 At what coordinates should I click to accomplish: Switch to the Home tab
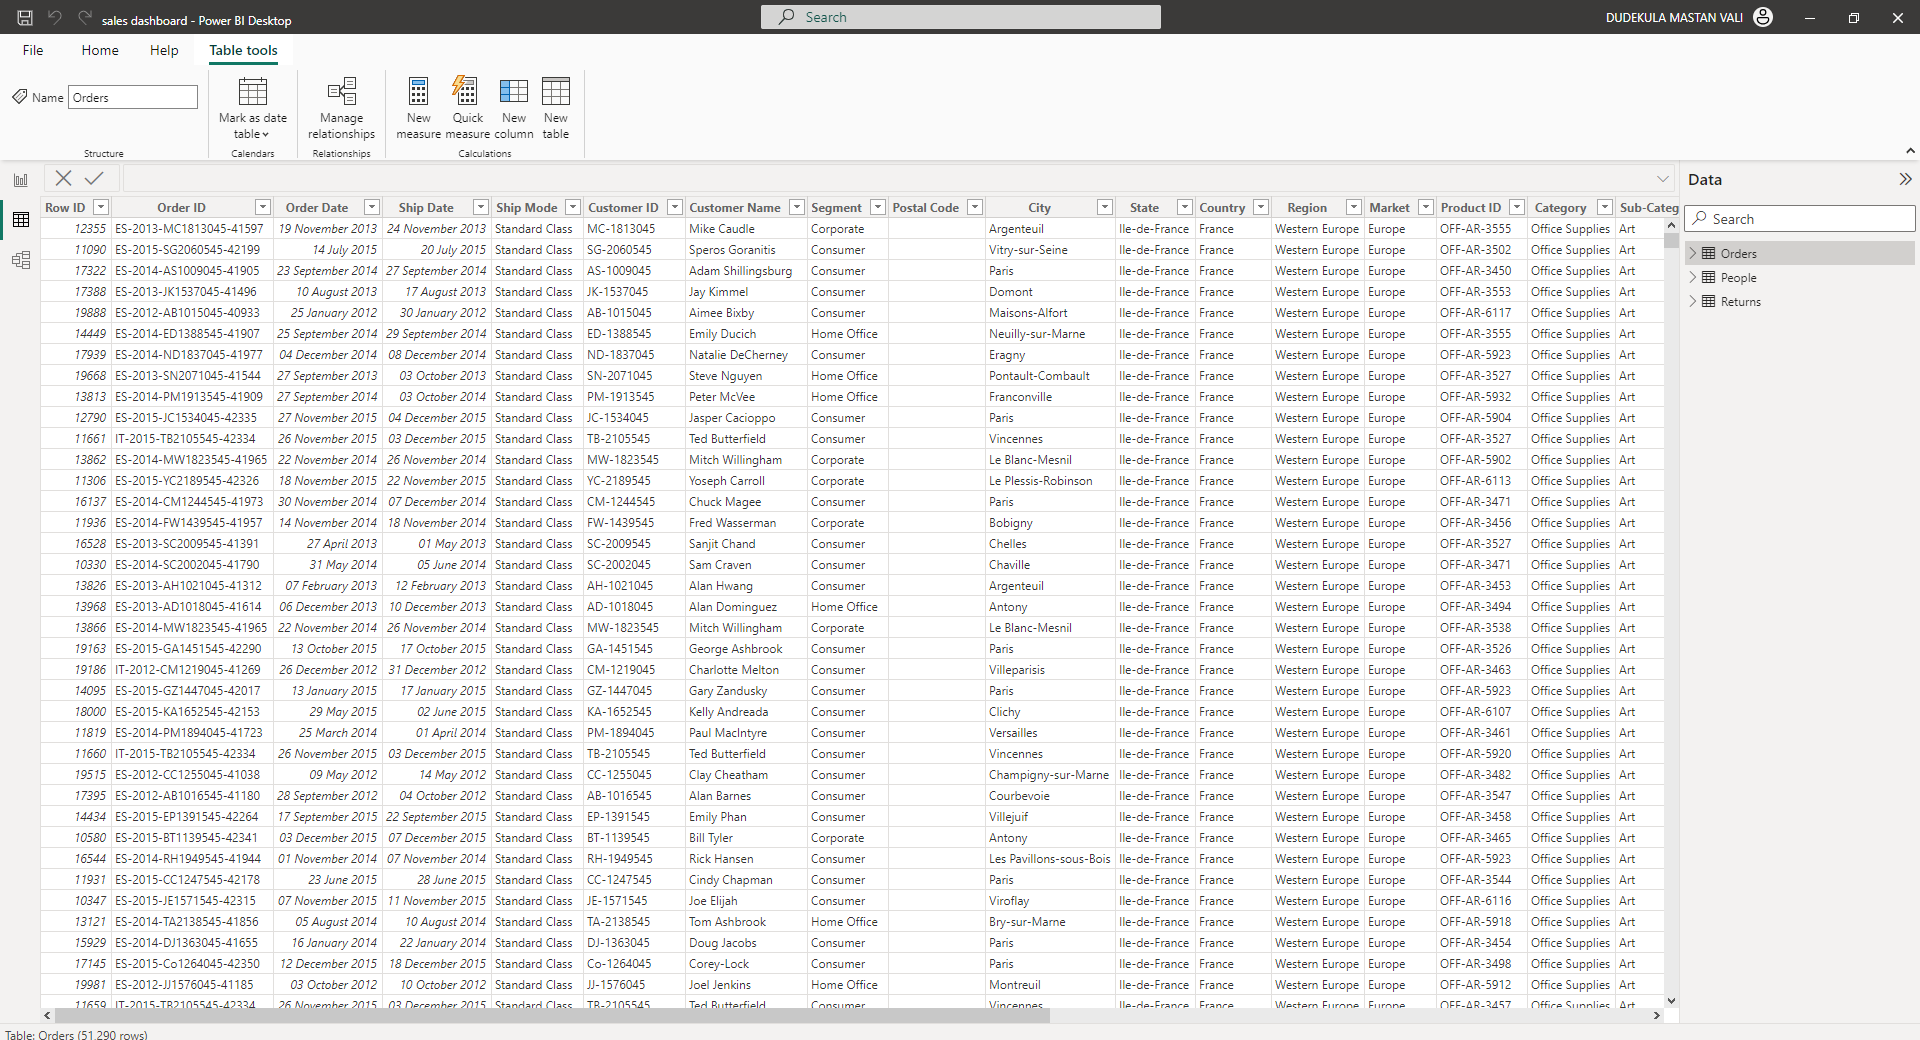tap(100, 50)
